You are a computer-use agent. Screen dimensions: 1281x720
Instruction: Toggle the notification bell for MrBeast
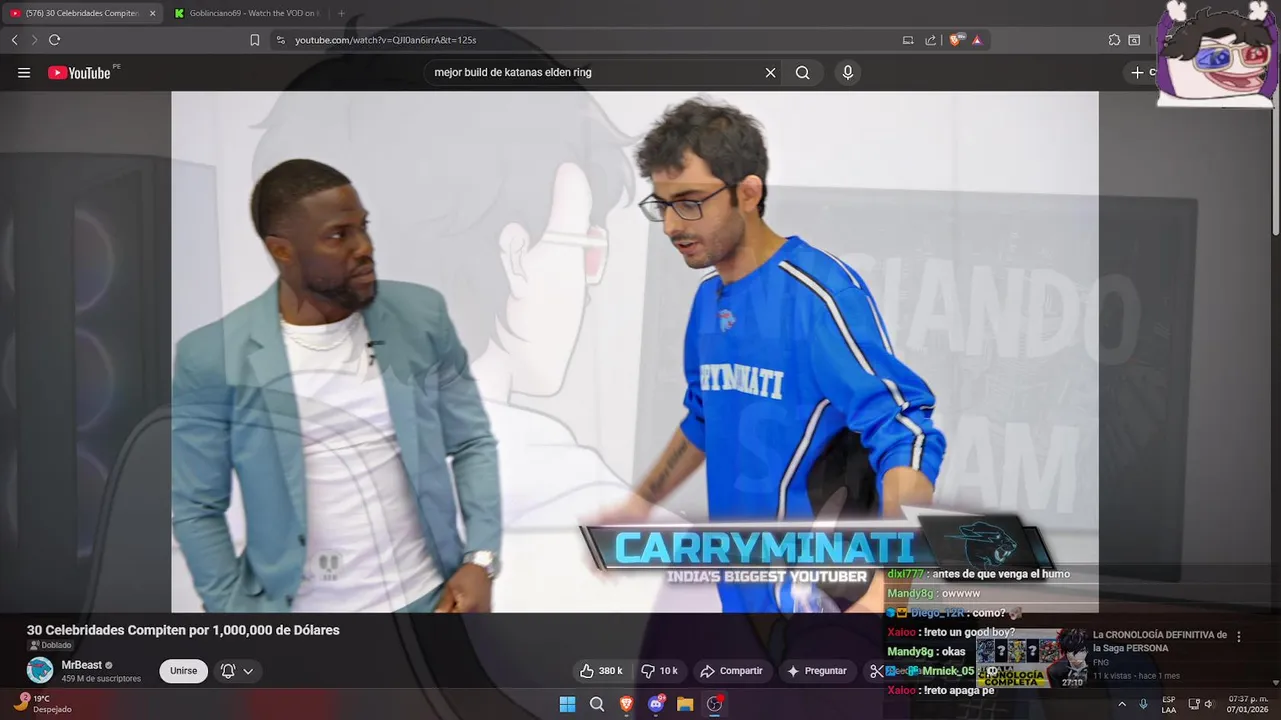[228, 671]
